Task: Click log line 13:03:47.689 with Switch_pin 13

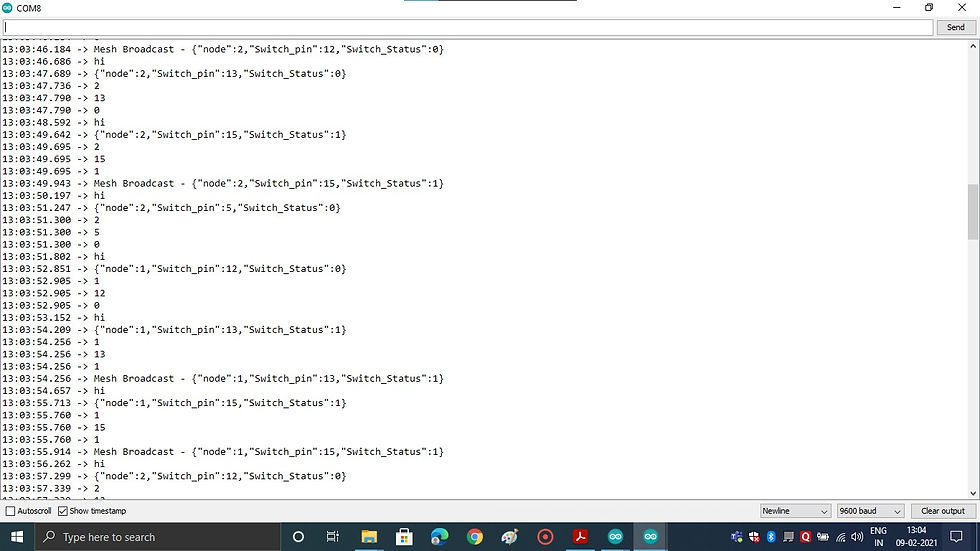Action: pyautogui.click(x=174, y=74)
